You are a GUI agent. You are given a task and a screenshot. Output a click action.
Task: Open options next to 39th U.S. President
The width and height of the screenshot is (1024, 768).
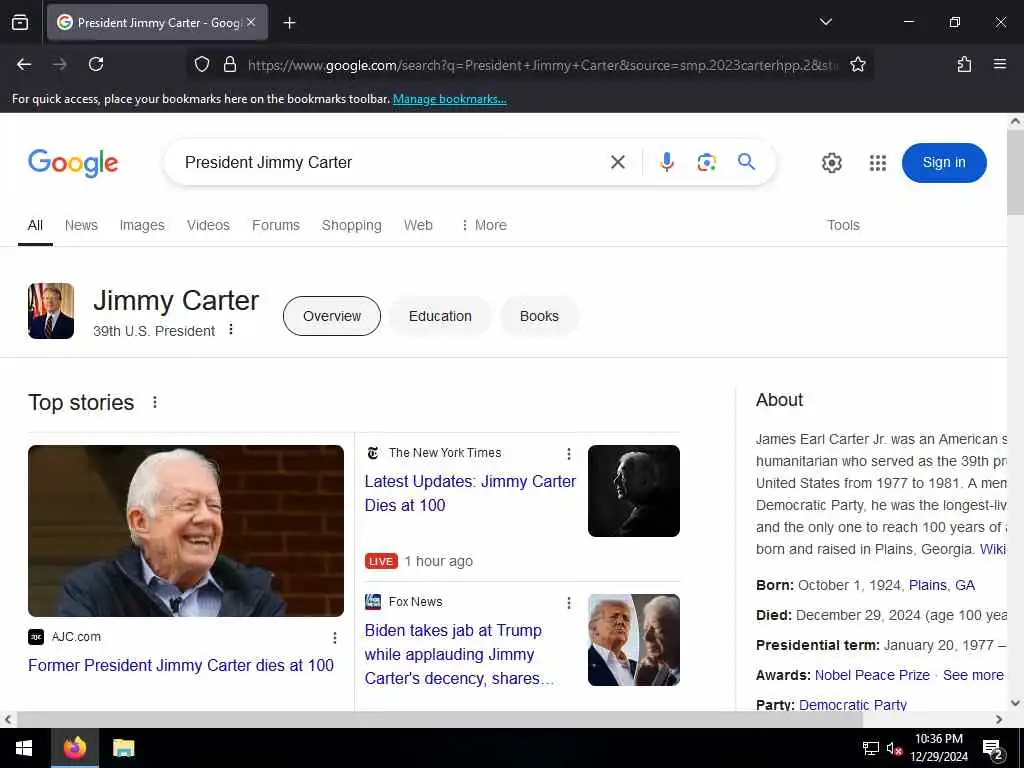[x=231, y=329]
